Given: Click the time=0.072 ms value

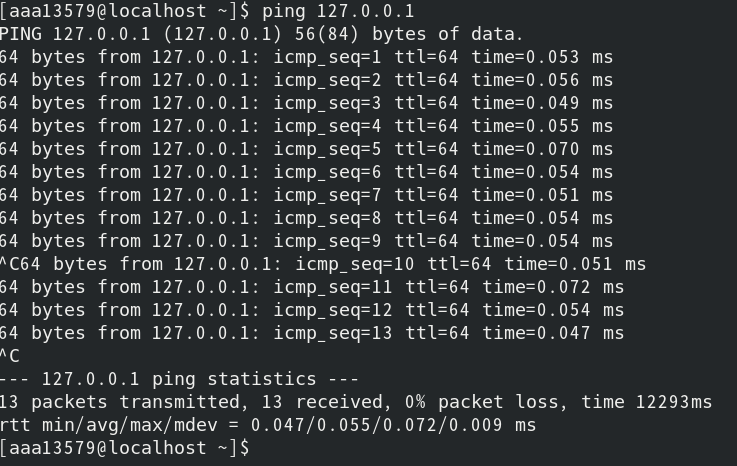Looking at the screenshot, I should point(553,287).
